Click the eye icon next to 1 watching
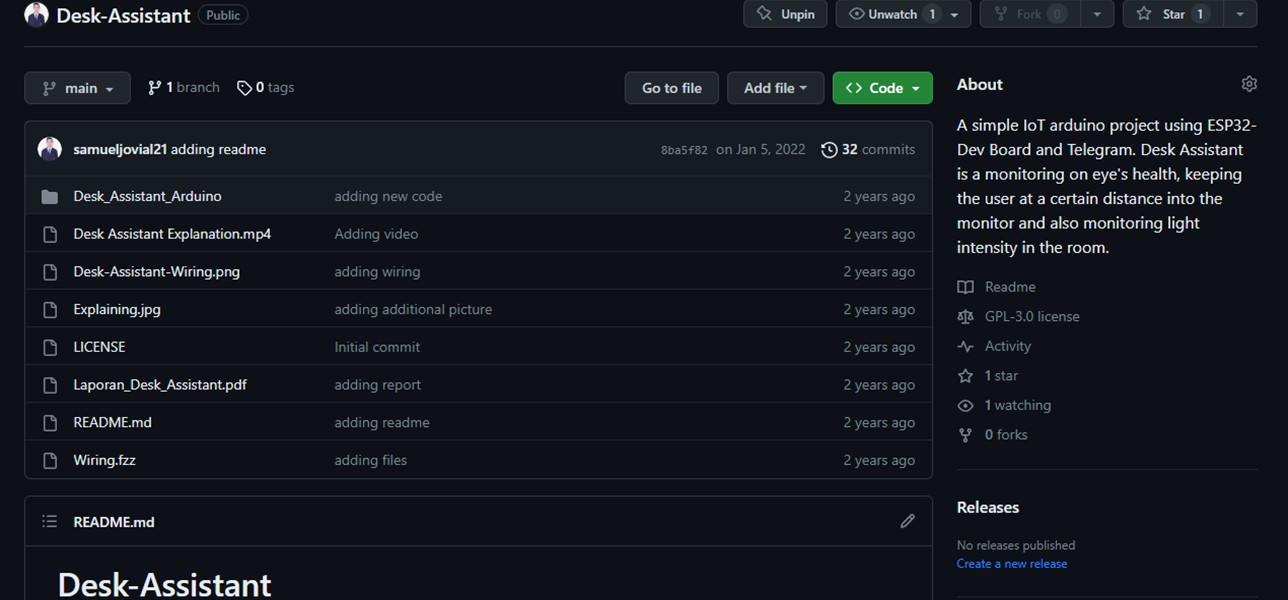Image resolution: width=1288 pixels, height=600 pixels. 965,406
